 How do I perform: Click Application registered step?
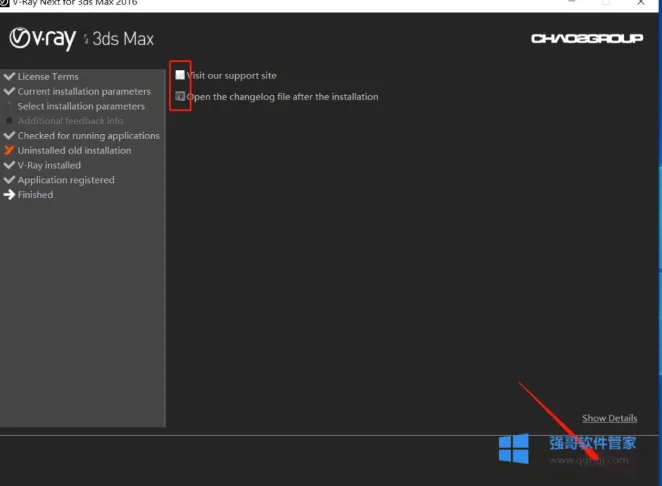(x=66, y=180)
